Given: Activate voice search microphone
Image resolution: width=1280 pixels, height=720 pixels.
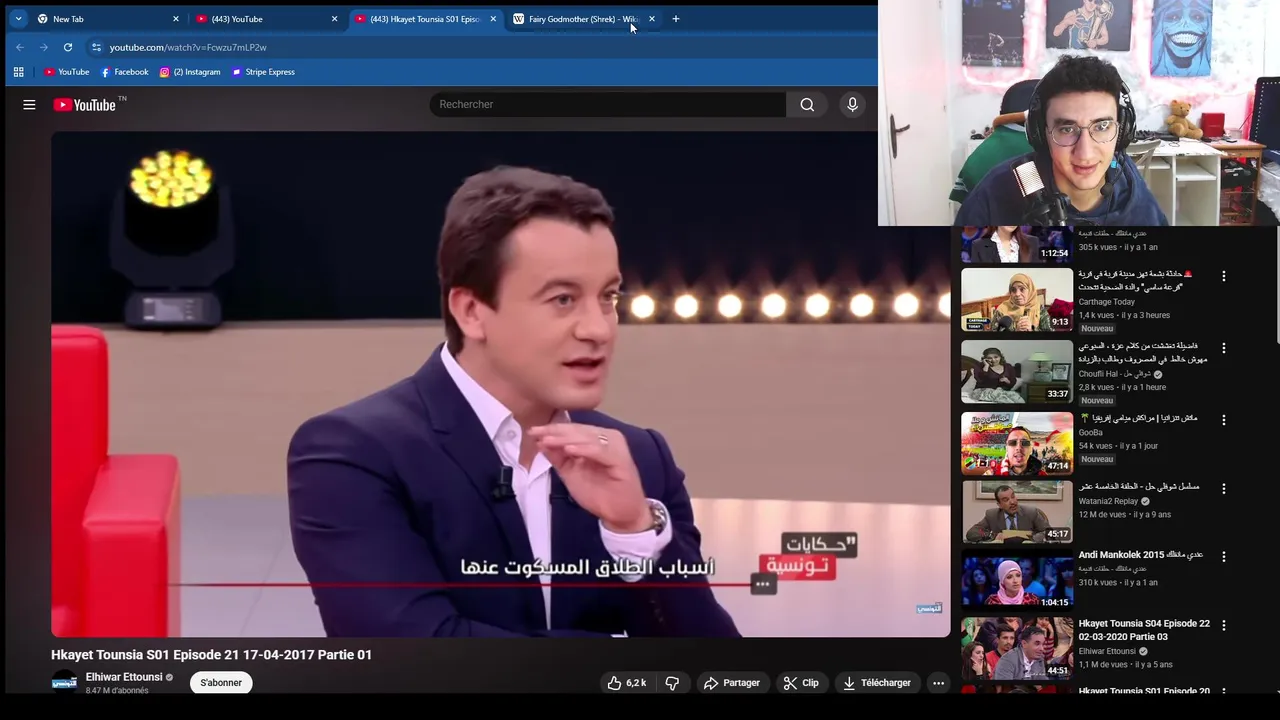Looking at the screenshot, I should 852,104.
